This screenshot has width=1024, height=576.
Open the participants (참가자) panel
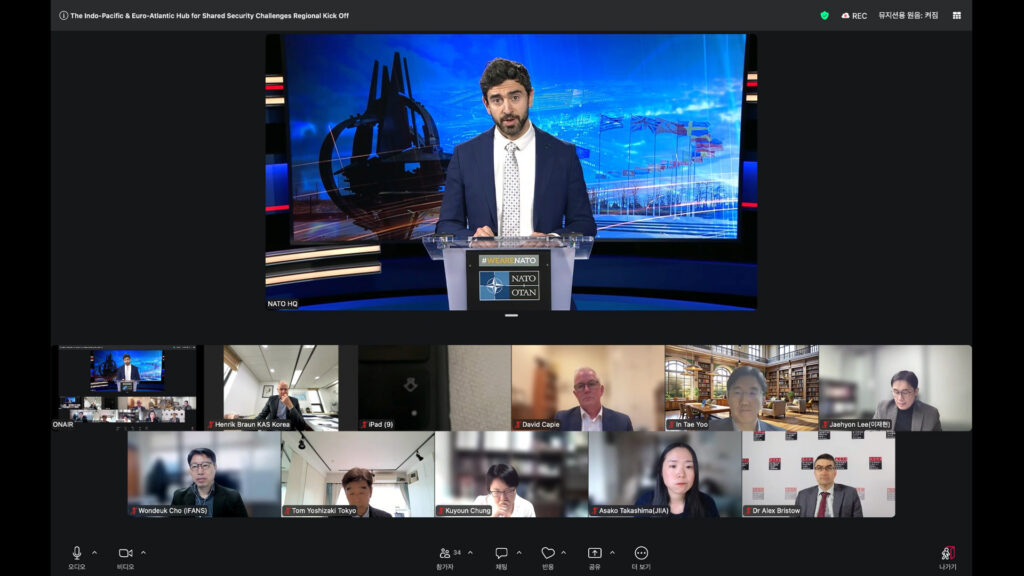[x=445, y=553]
